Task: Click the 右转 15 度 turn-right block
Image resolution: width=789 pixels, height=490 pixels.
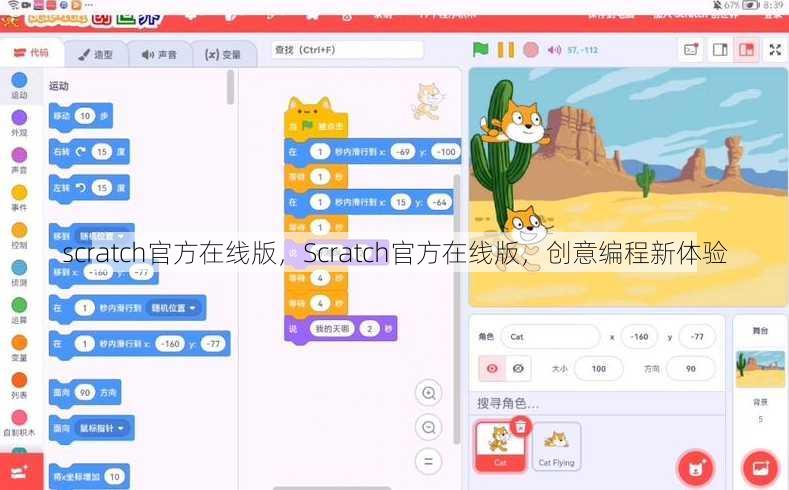Action: pyautogui.click(x=89, y=152)
